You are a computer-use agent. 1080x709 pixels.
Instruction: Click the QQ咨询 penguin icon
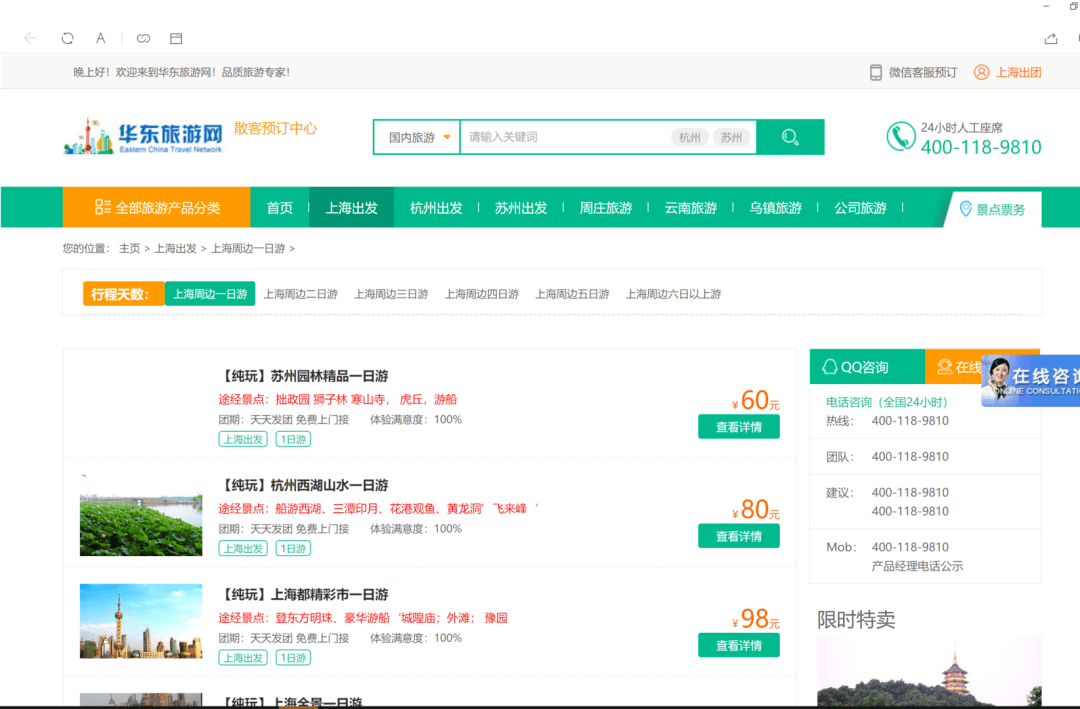(829, 367)
